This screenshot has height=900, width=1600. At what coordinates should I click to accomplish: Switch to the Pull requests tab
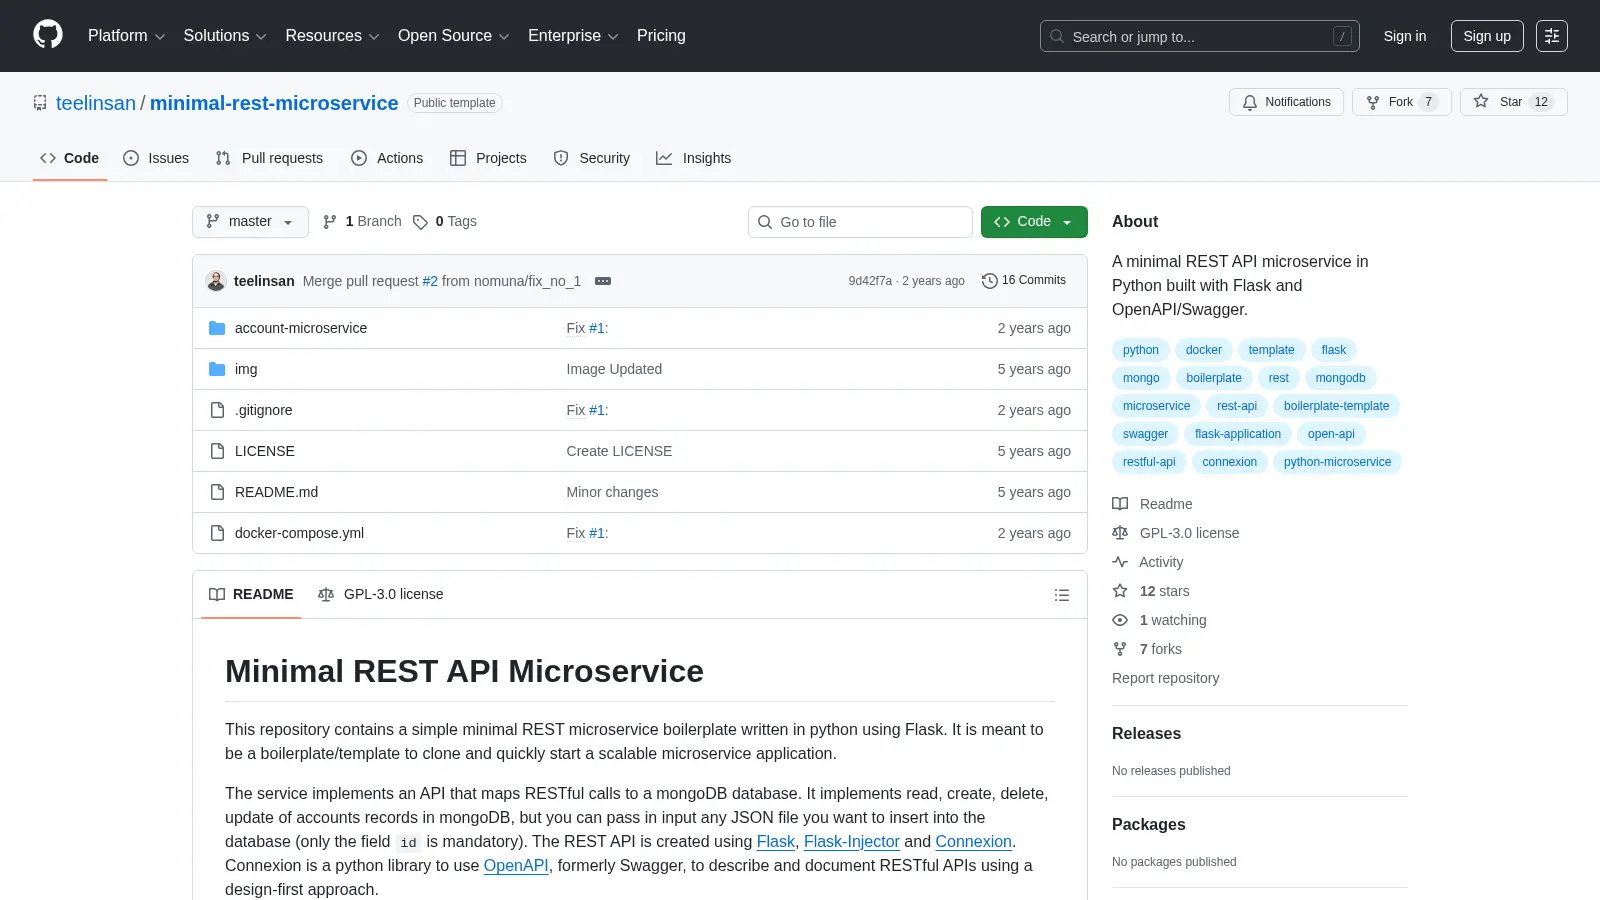(269, 158)
